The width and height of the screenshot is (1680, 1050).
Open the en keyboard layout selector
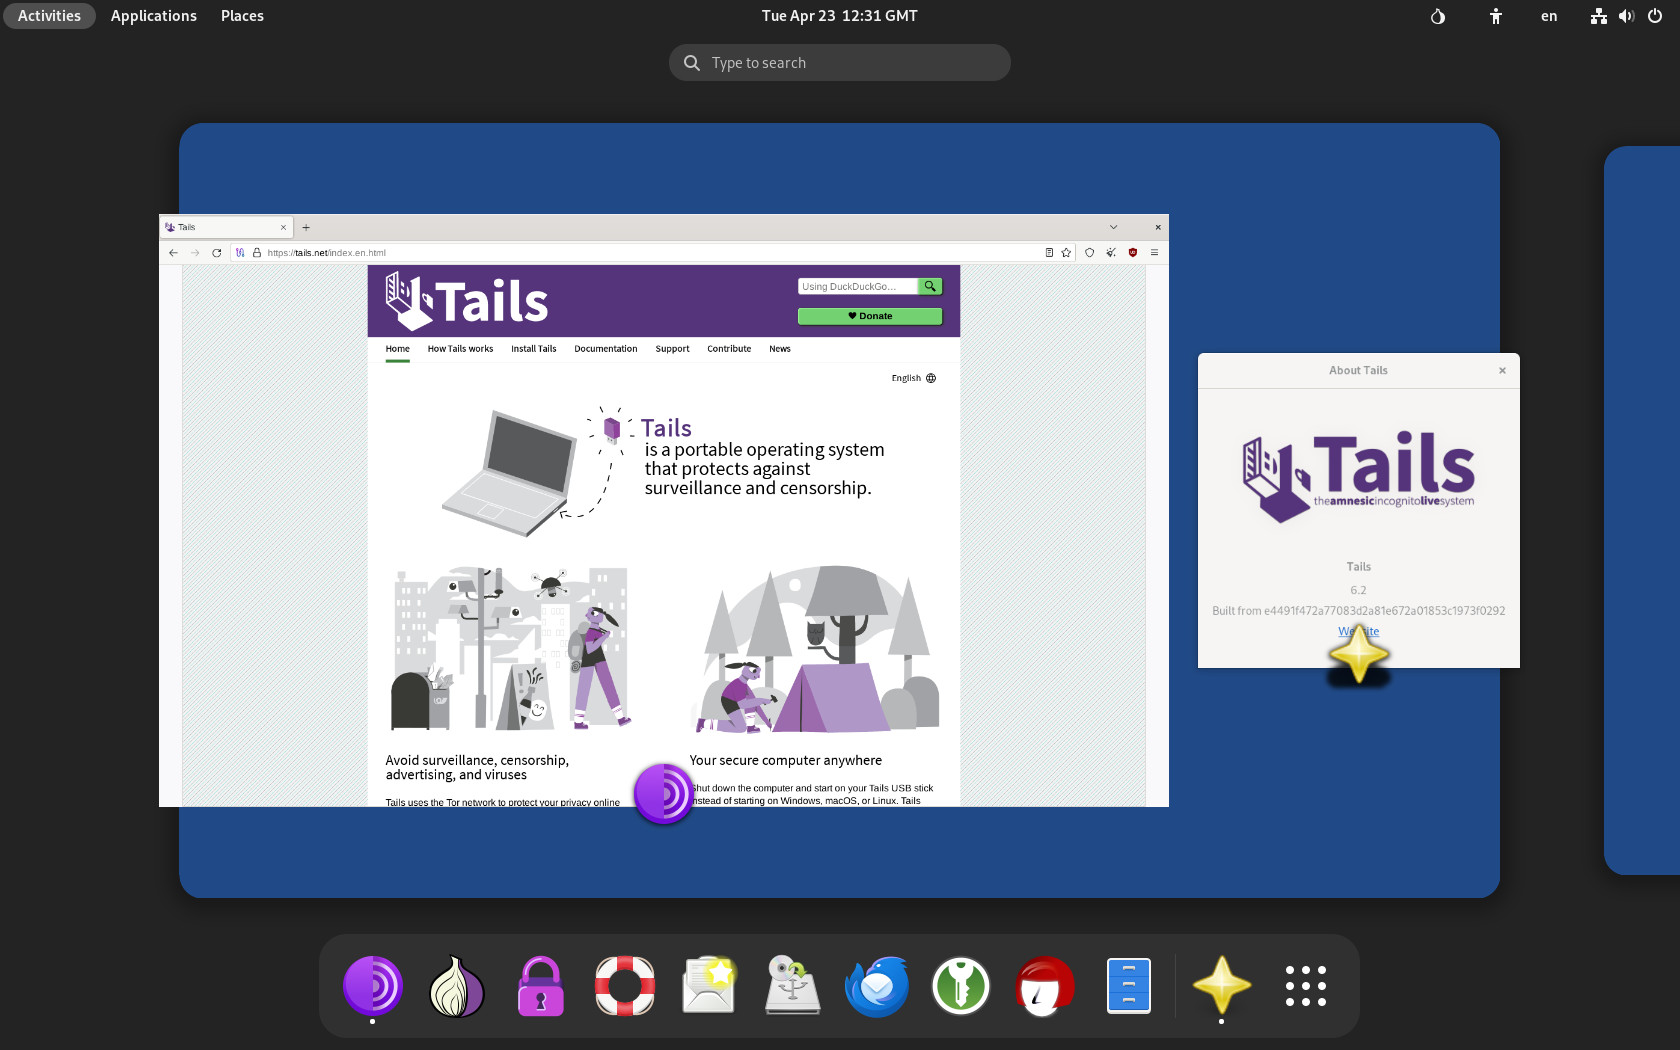pyautogui.click(x=1549, y=16)
